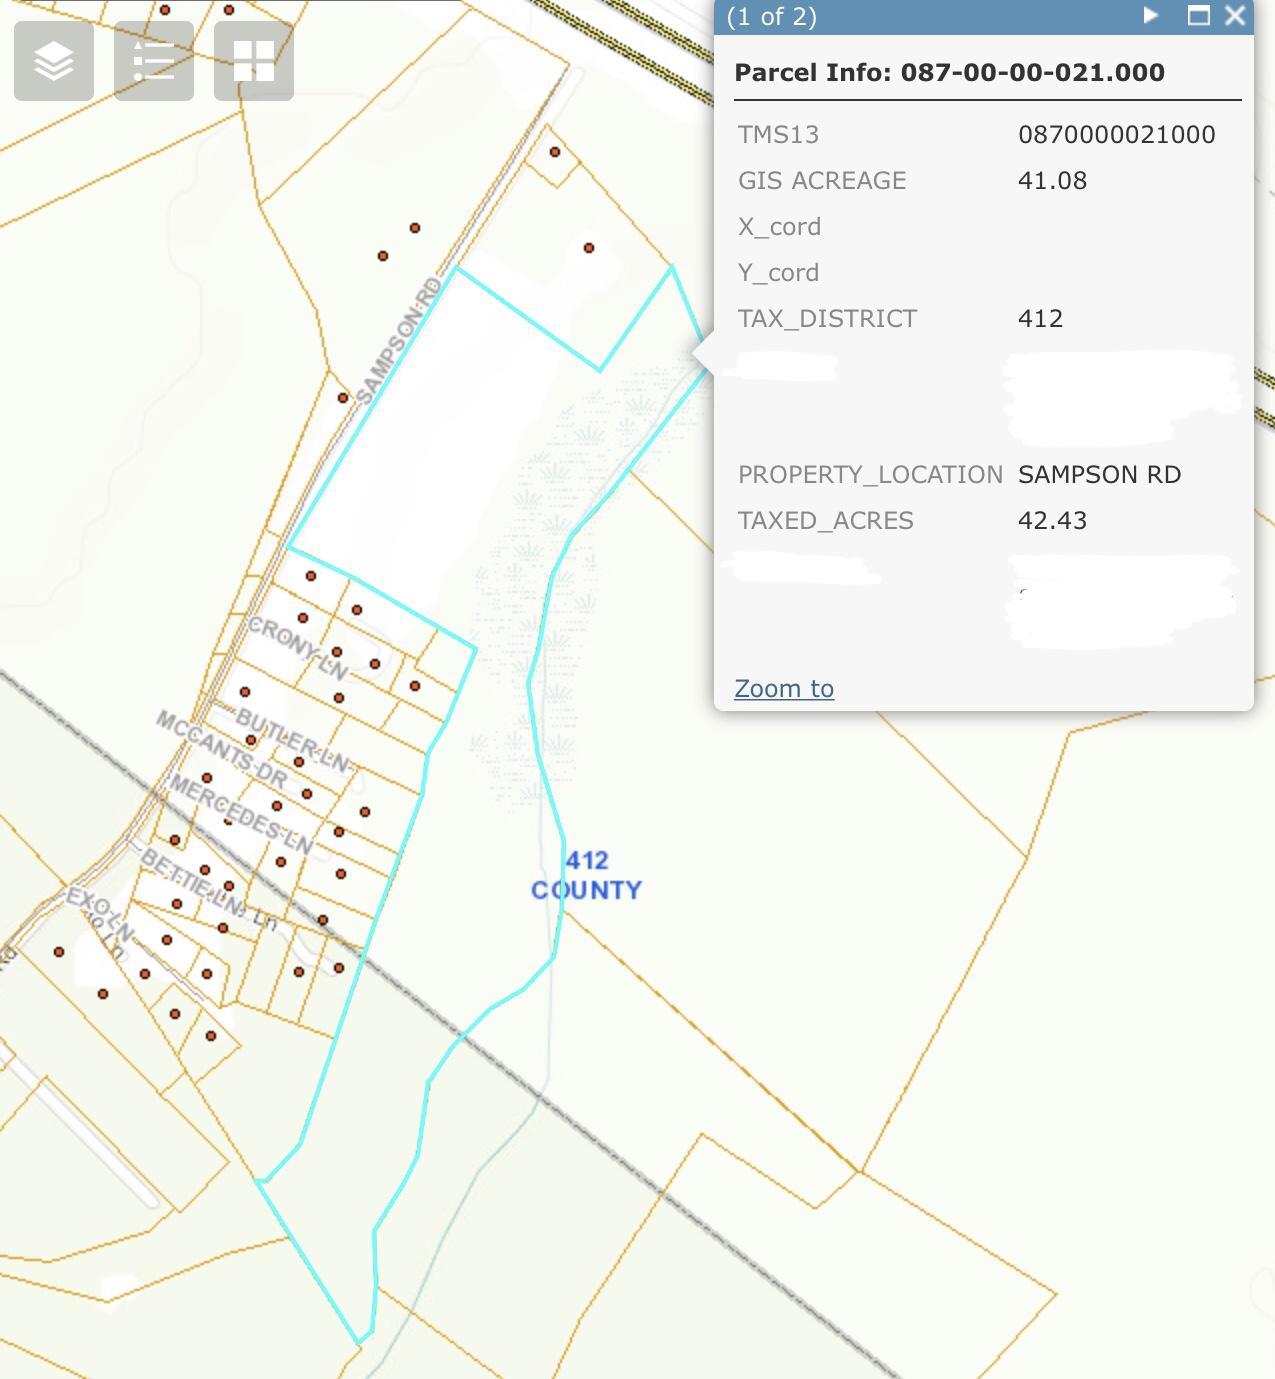Click the Zoom to link
This screenshot has width=1275, height=1379.
[x=784, y=688]
